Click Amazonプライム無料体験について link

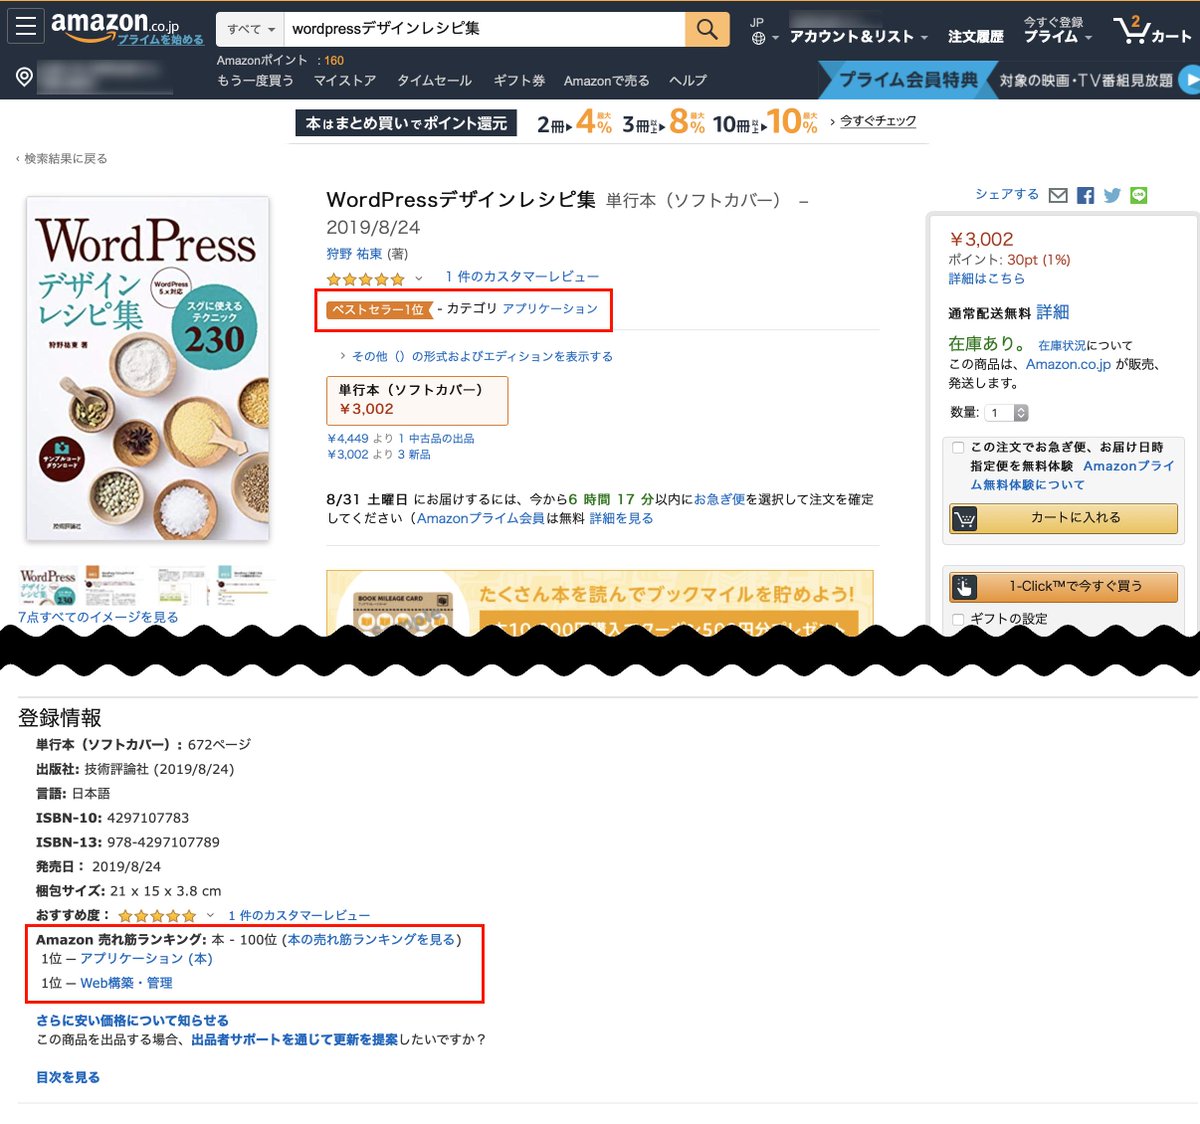(1072, 475)
